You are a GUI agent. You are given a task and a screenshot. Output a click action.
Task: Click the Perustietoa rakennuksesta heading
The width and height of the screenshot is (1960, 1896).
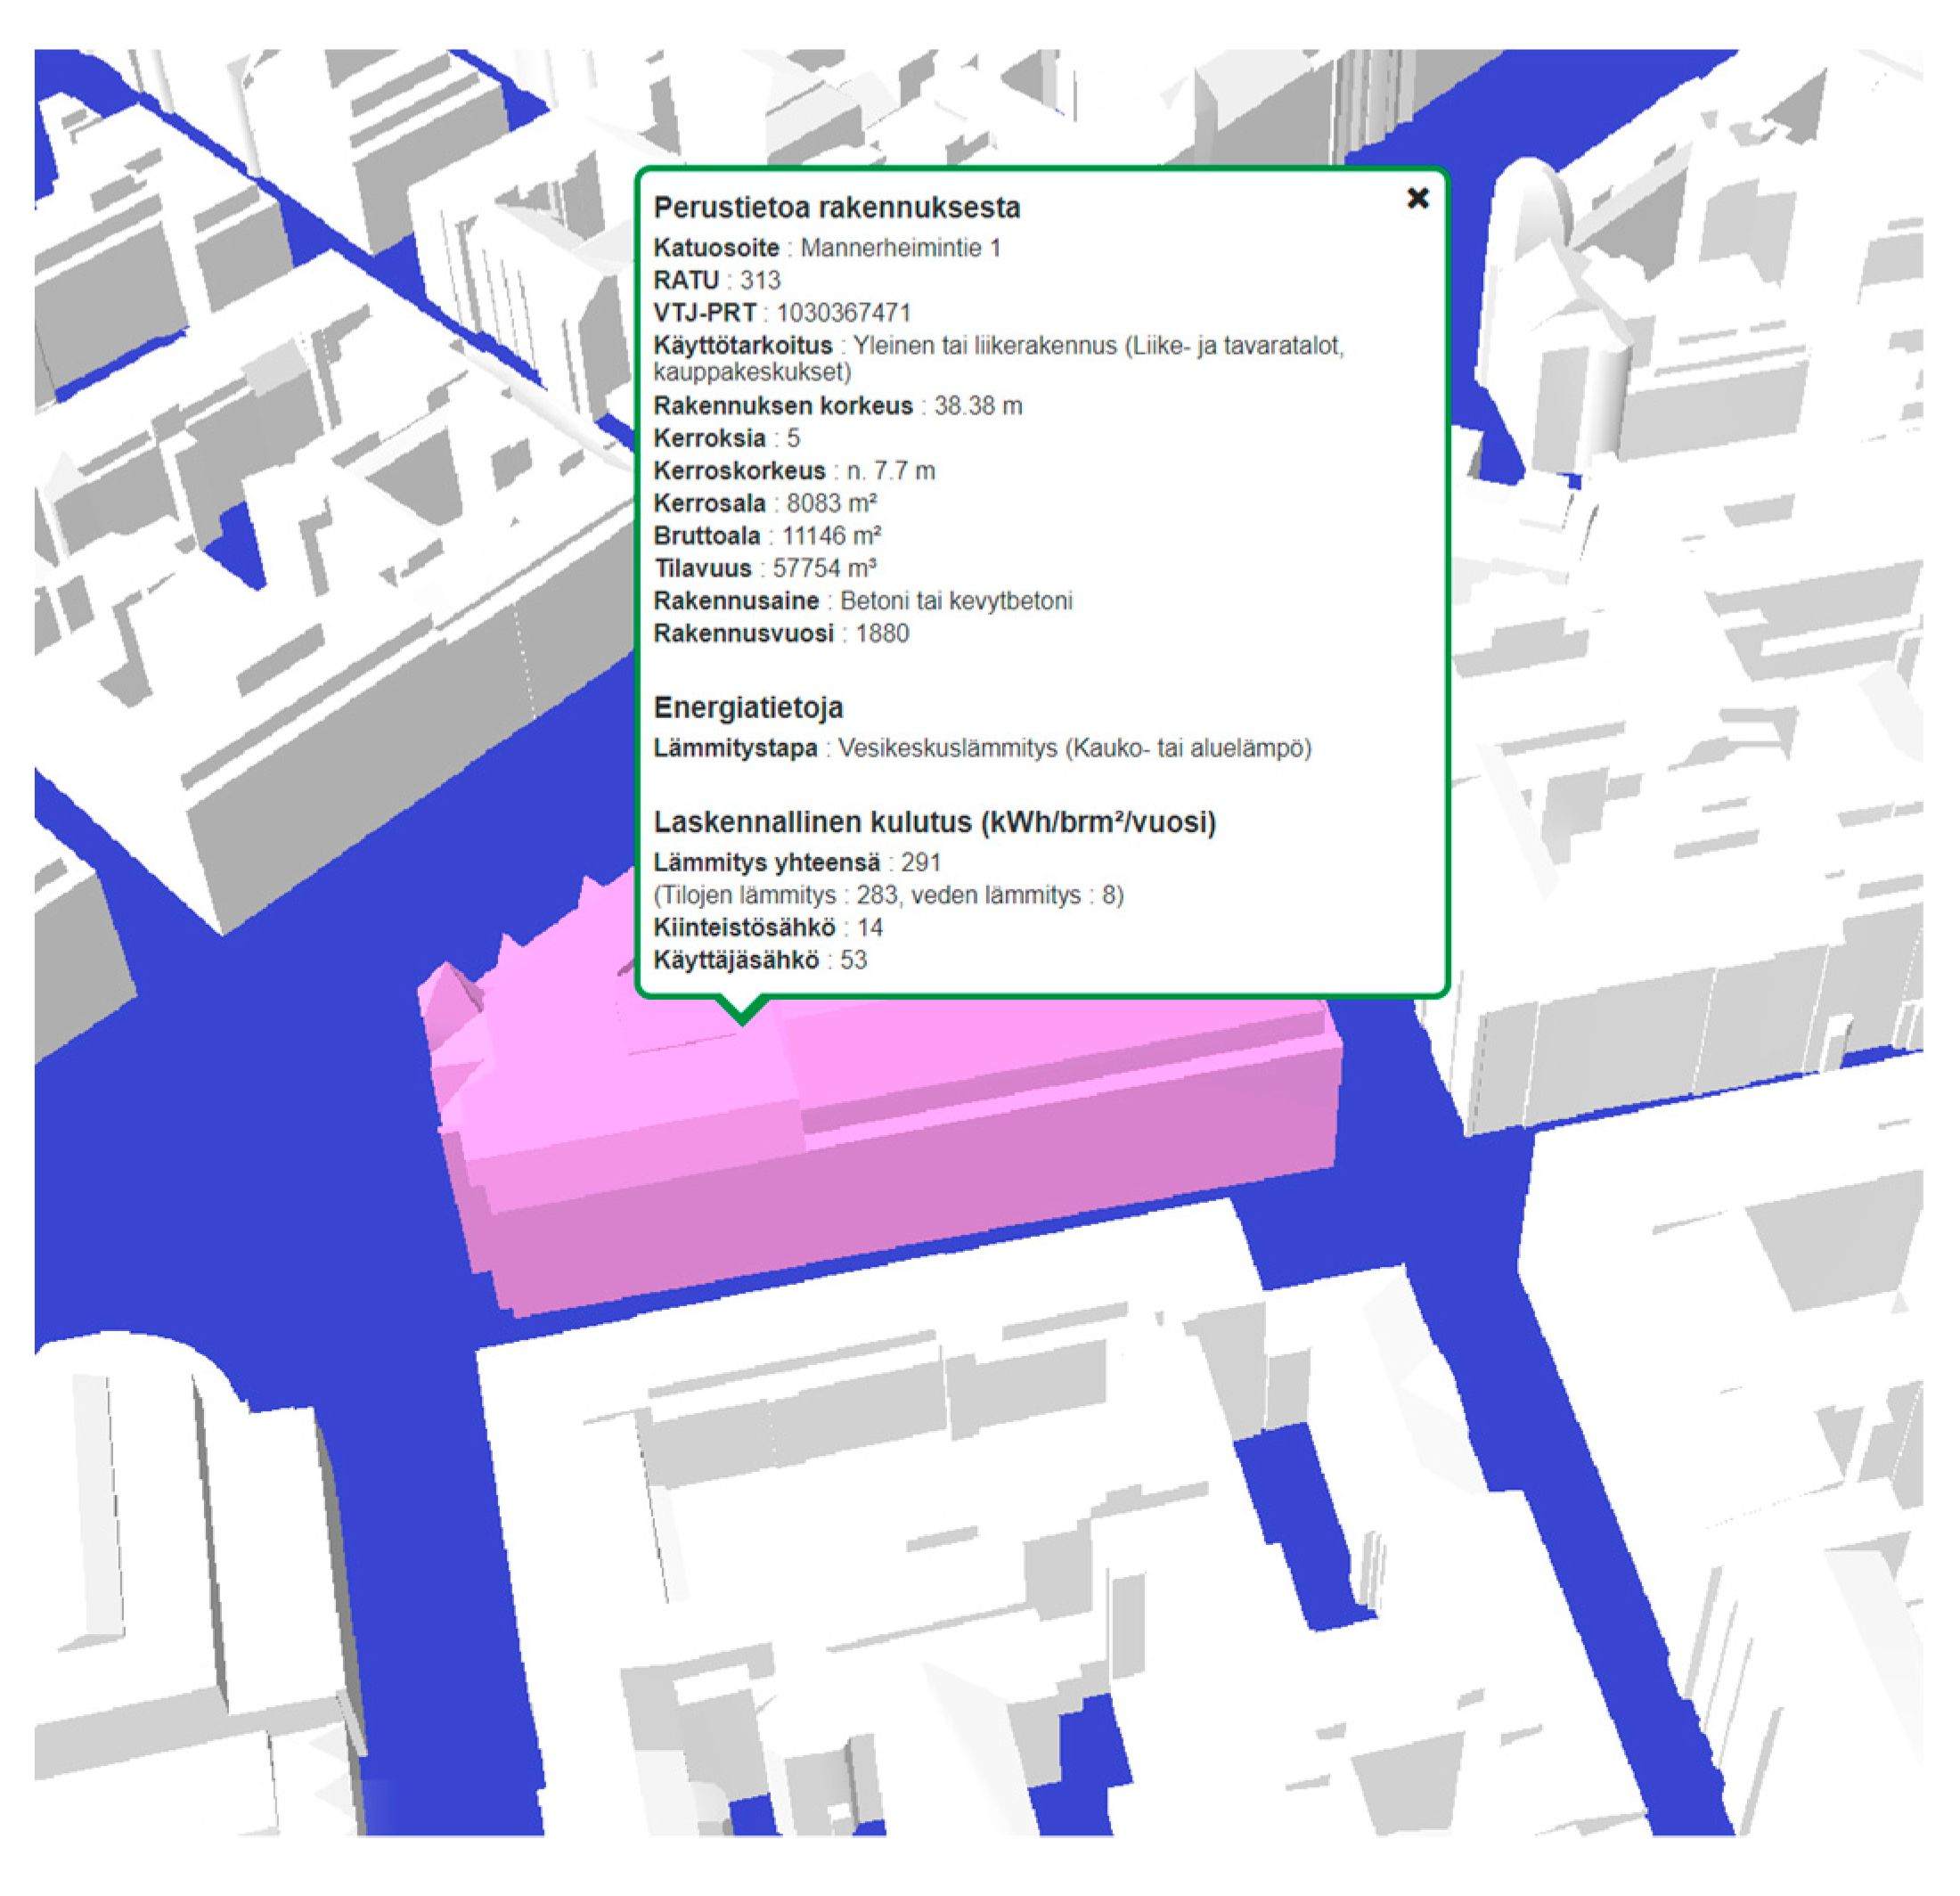837,208
